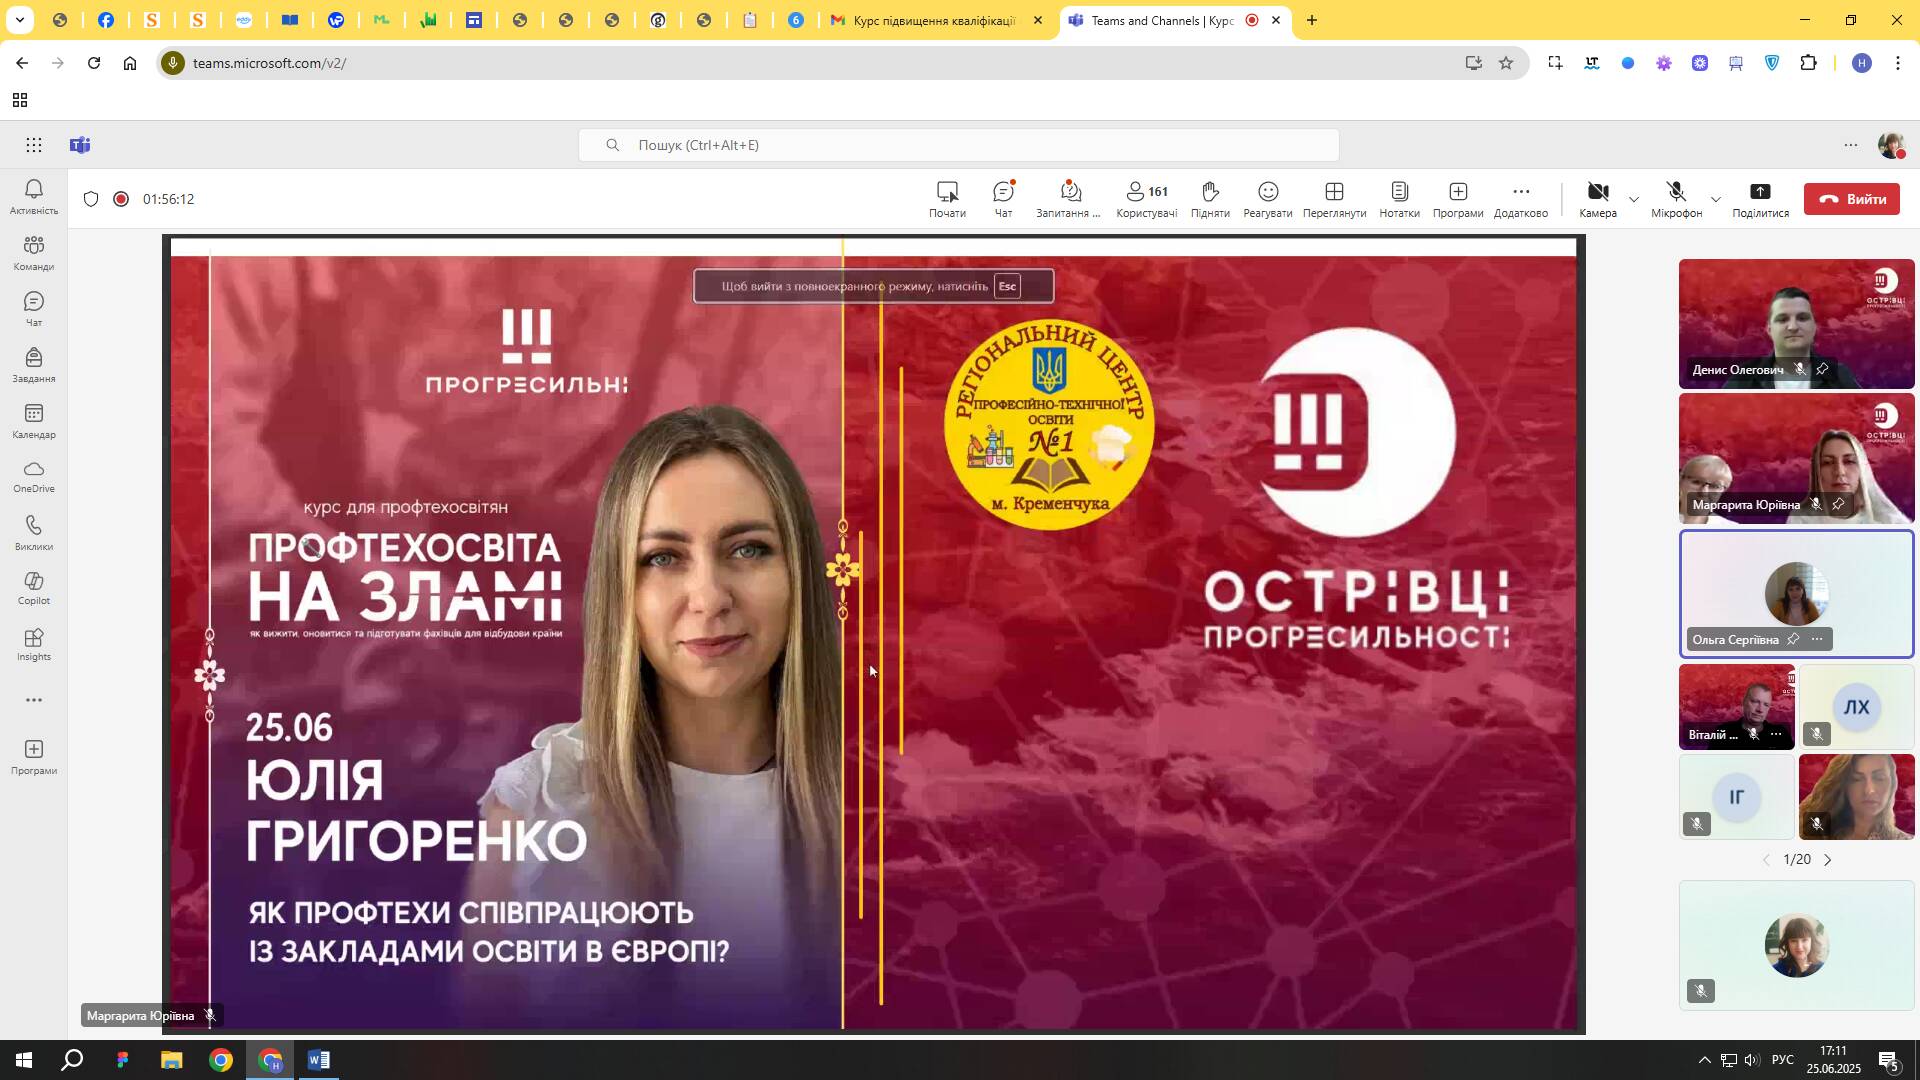Click the Почати meeting toolbar button

click(947, 199)
